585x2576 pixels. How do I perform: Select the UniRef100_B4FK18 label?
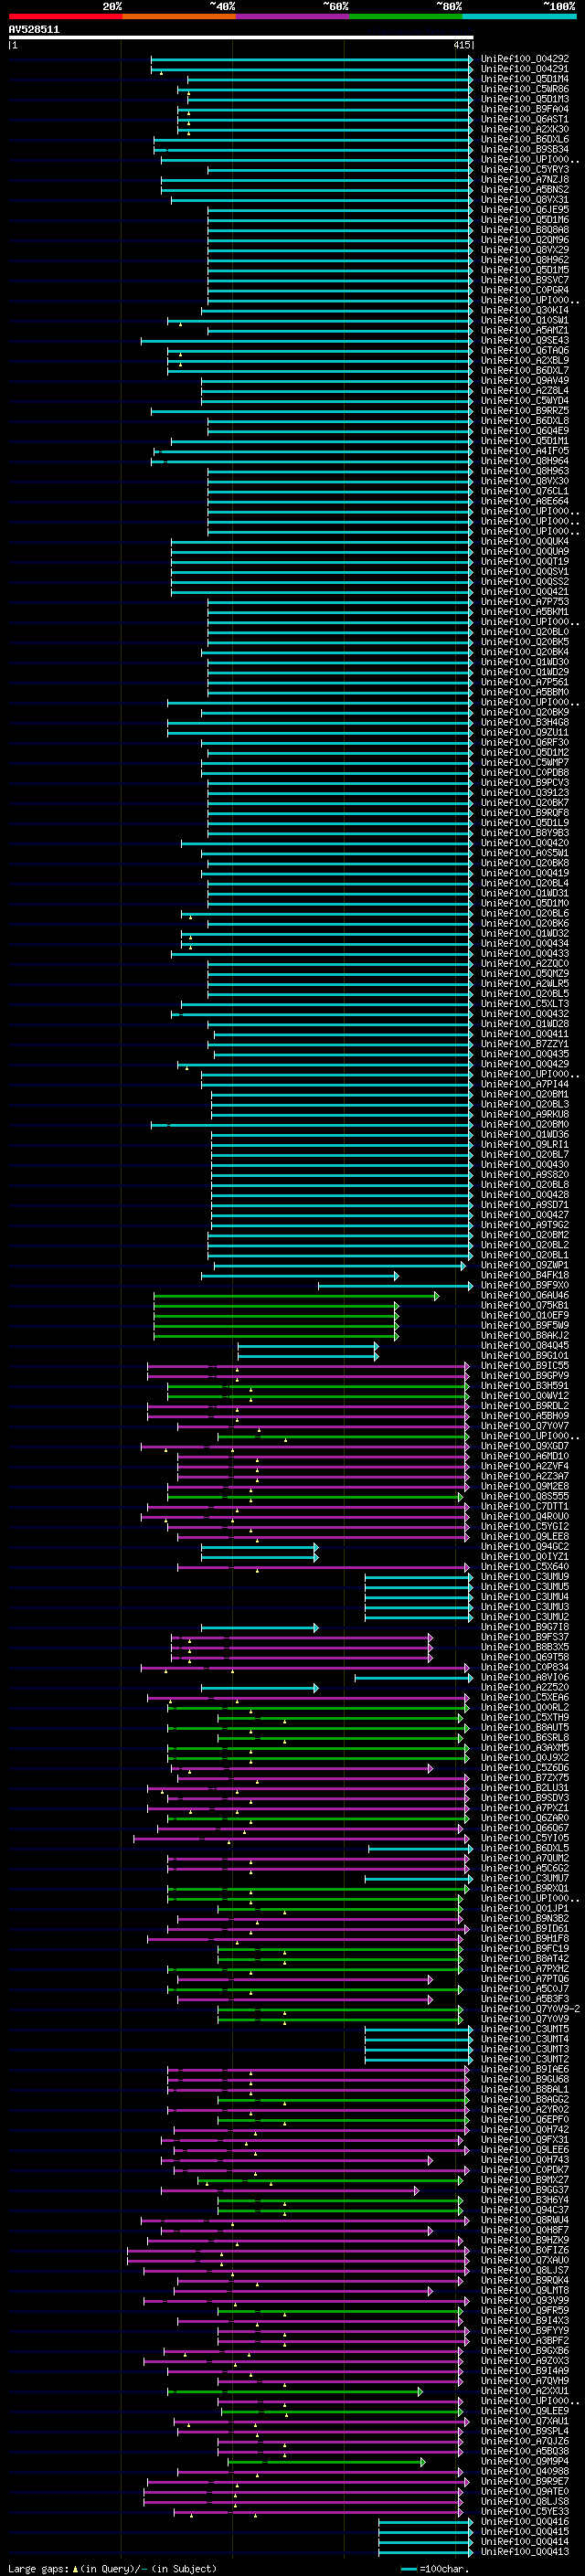tap(525, 1275)
